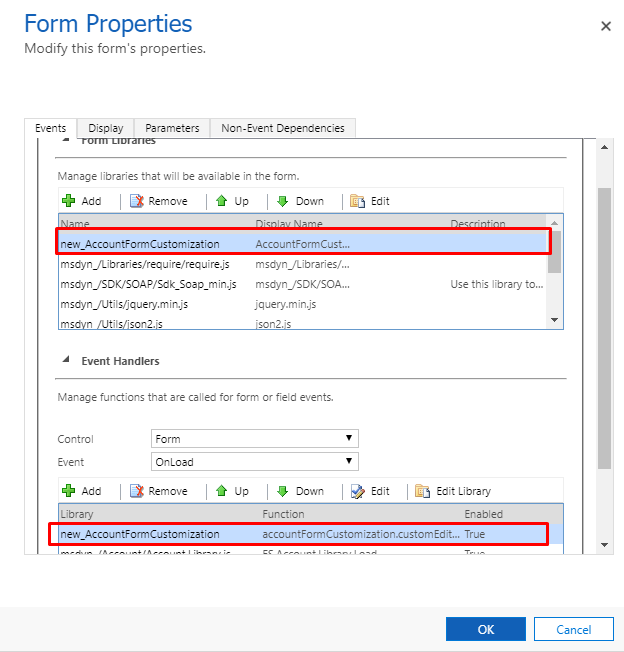Select msdyn_/SDK/SOAP/Sdk_Soap_min.js row
The height and width of the screenshot is (652, 624).
coord(303,284)
